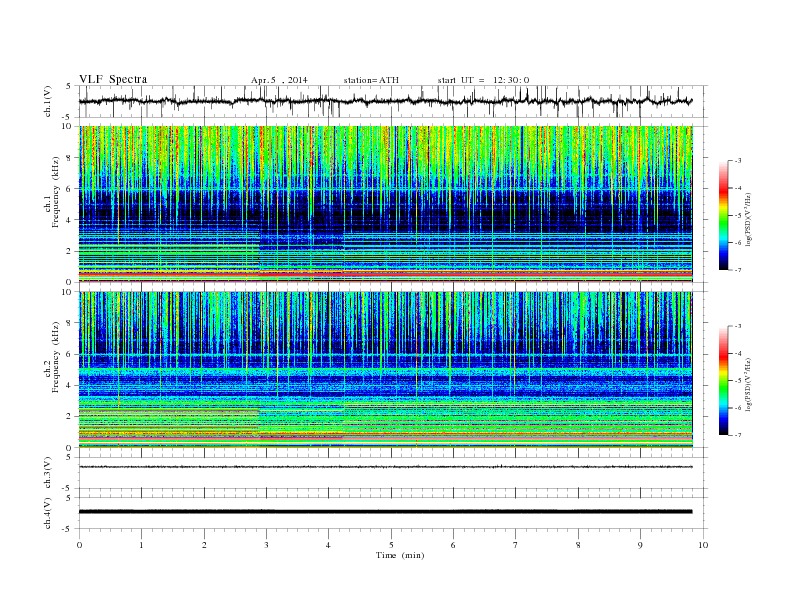Click time axis tick label "9"
This screenshot has height=612, width=792.
640,545
